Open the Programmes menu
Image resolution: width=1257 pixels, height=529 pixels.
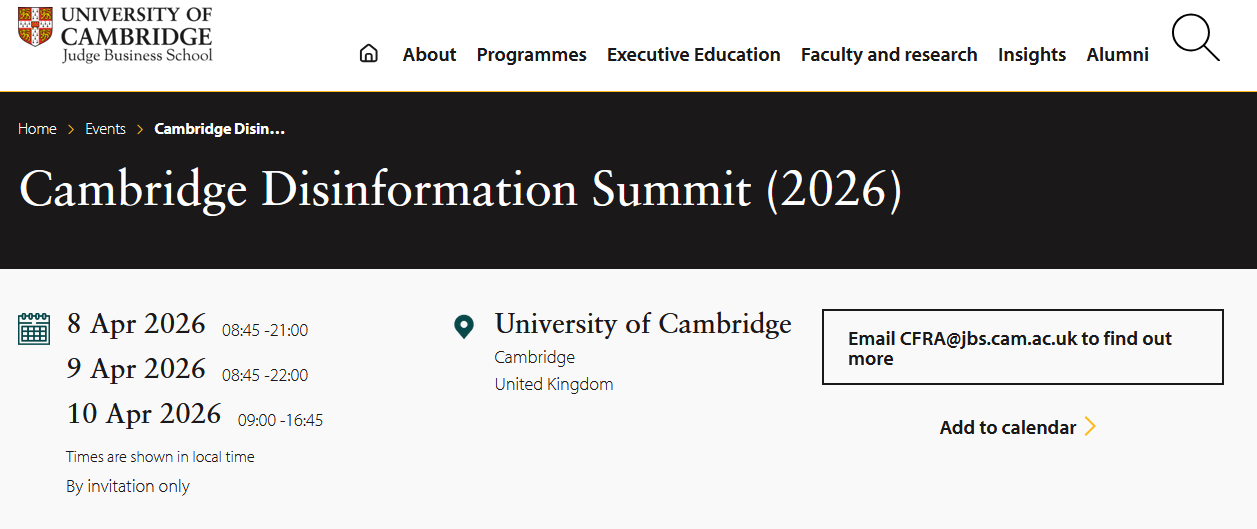coord(531,55)
